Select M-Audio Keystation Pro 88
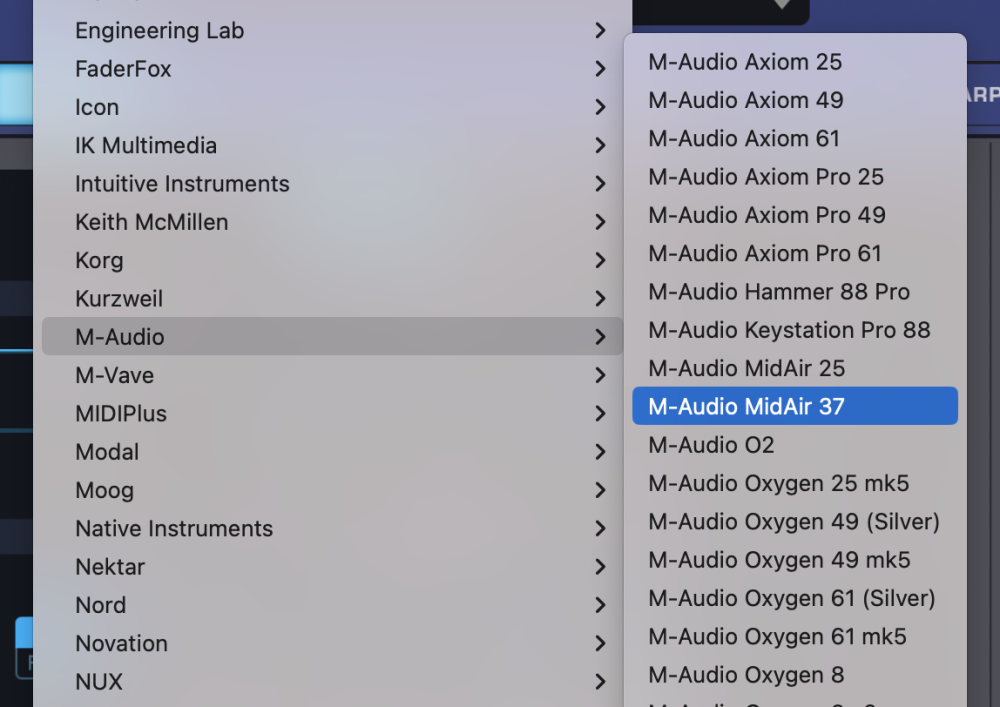This screenshot has width=1000, height=707. coord(789,330)
